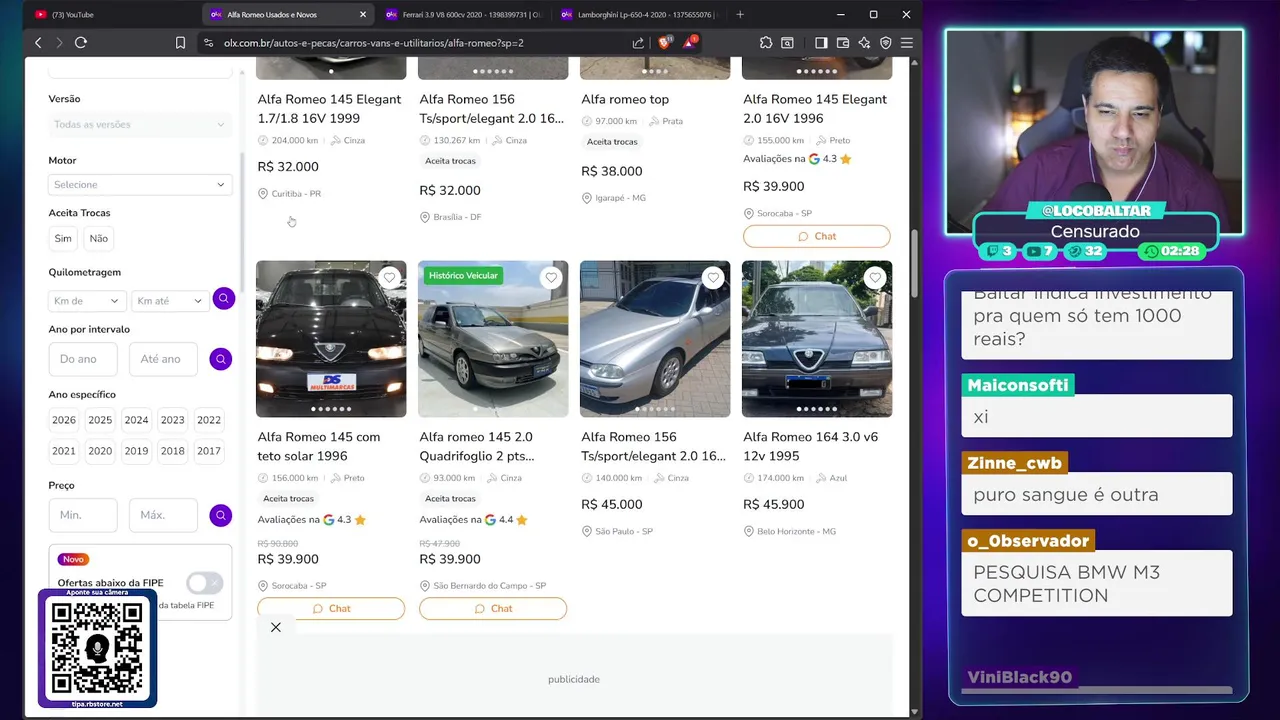Screen dimensions: 1280x720
Task: Select year 2018 chip
Action: 172,451
